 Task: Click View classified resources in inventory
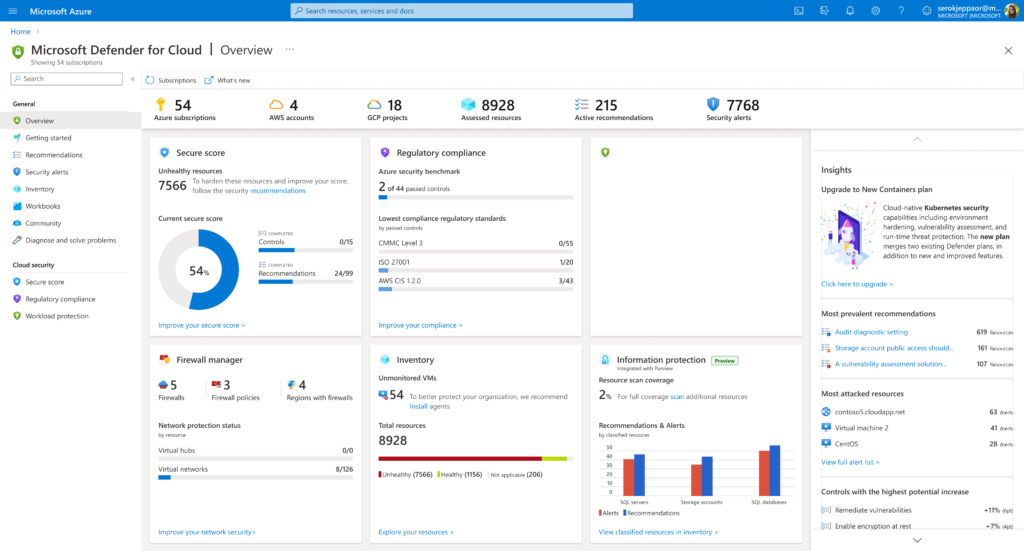click(658, 532)
